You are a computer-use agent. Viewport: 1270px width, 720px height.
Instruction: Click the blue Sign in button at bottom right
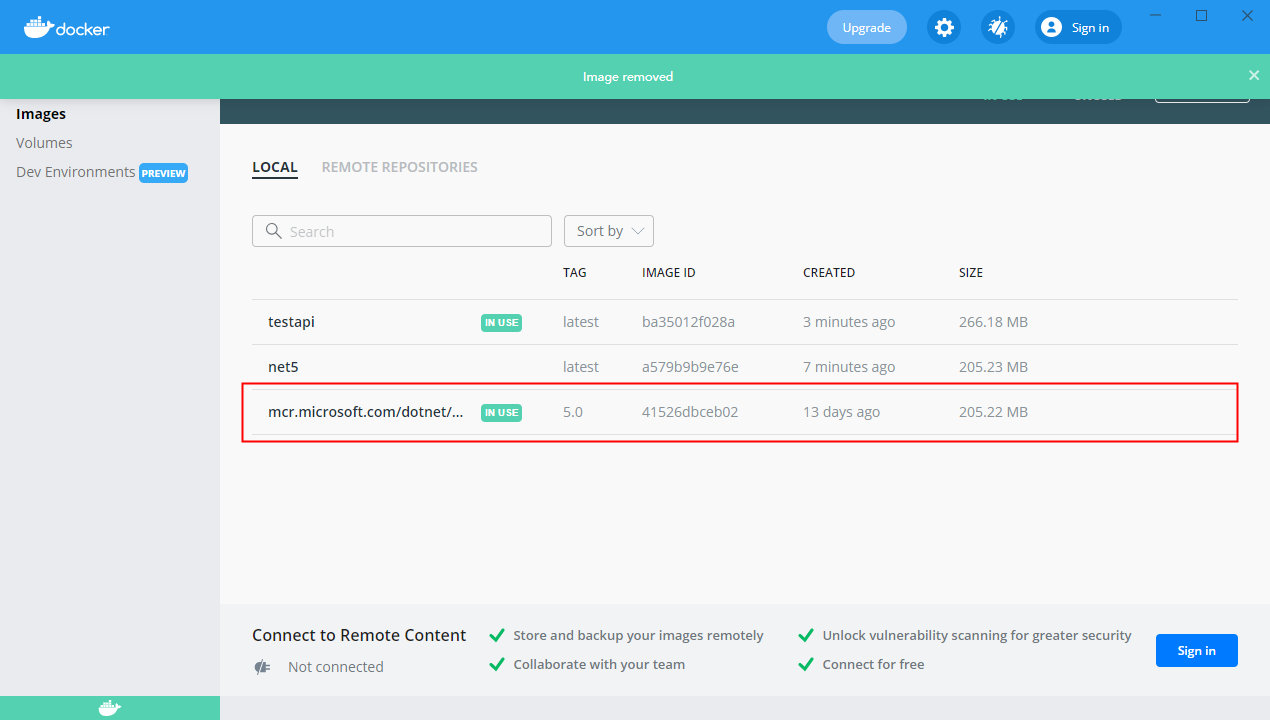tap(1196, 650)
